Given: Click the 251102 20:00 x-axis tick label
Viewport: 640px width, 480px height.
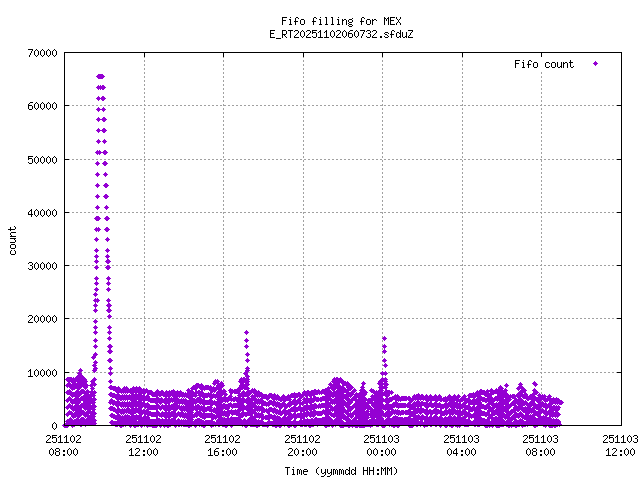Looking at the screenshot, I should [302, 444].
